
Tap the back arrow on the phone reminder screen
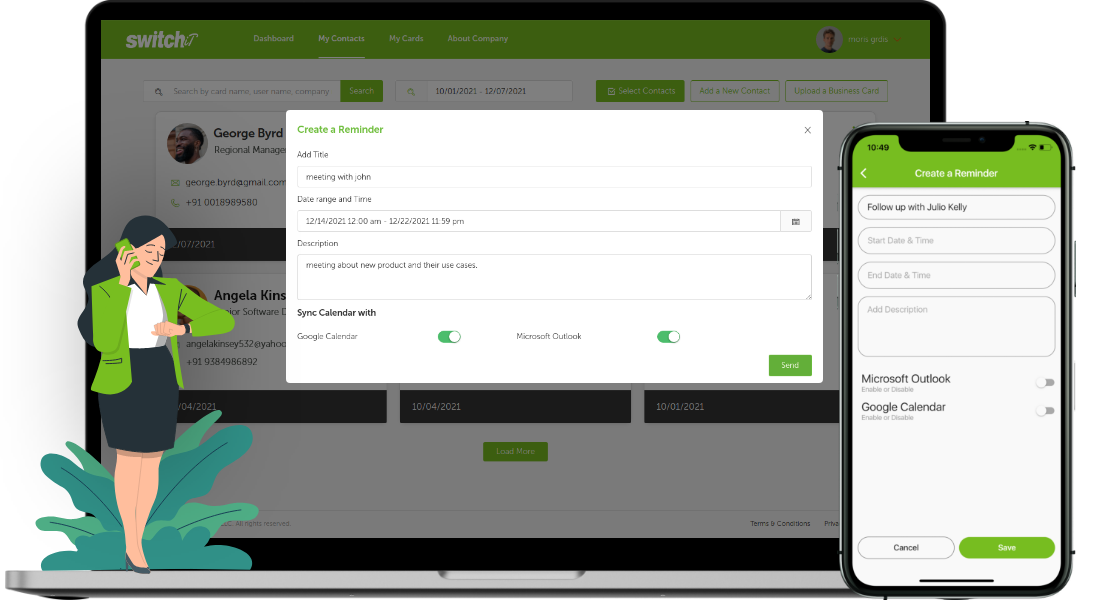(x=864, y=172)
